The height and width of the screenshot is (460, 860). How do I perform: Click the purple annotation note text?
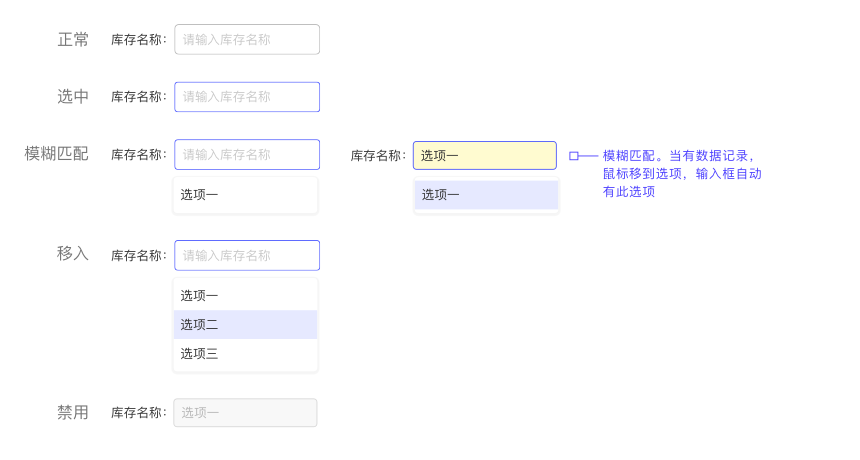point(682,174)
